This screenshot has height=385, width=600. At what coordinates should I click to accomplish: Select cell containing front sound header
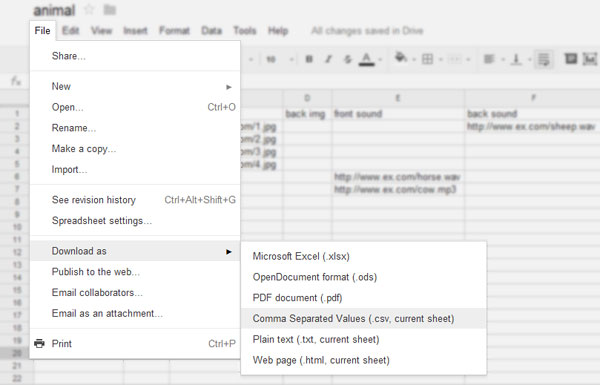pos(398,114)
